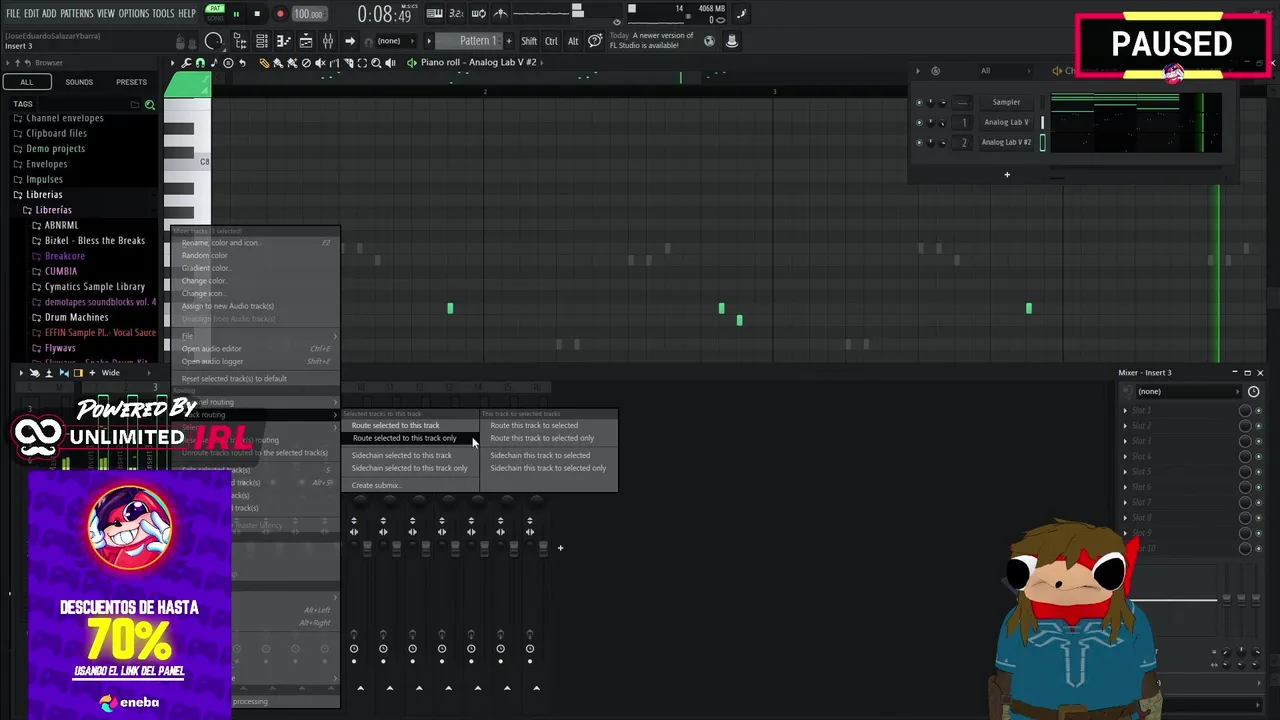Open the mixer input (none) dropdown
The height and width of the screenshot is (720, 1280).
tap(1187, 391)
